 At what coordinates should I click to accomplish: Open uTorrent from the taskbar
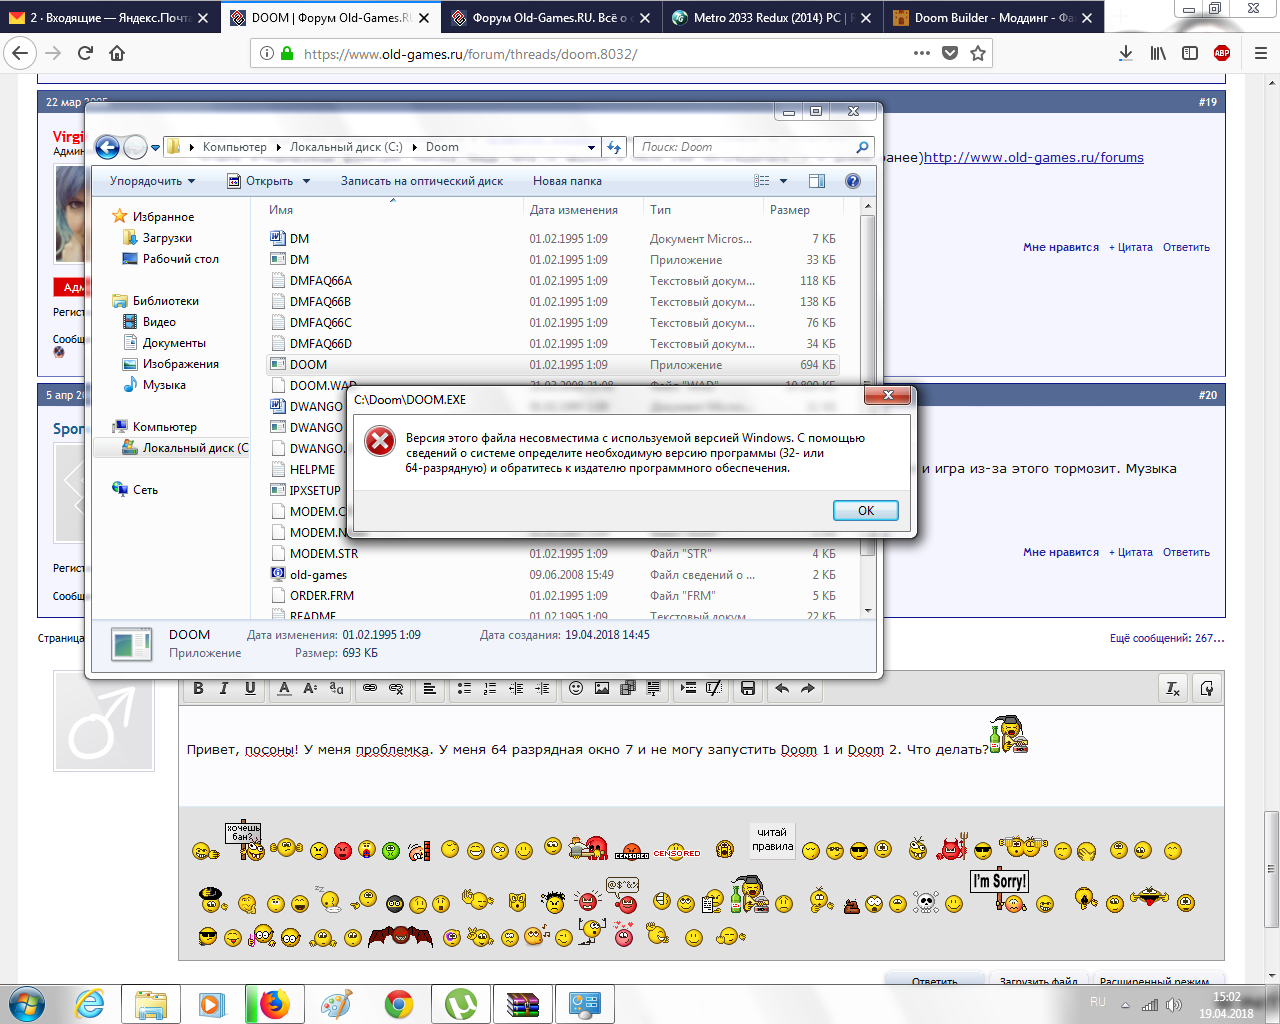tap(460, 1003)
